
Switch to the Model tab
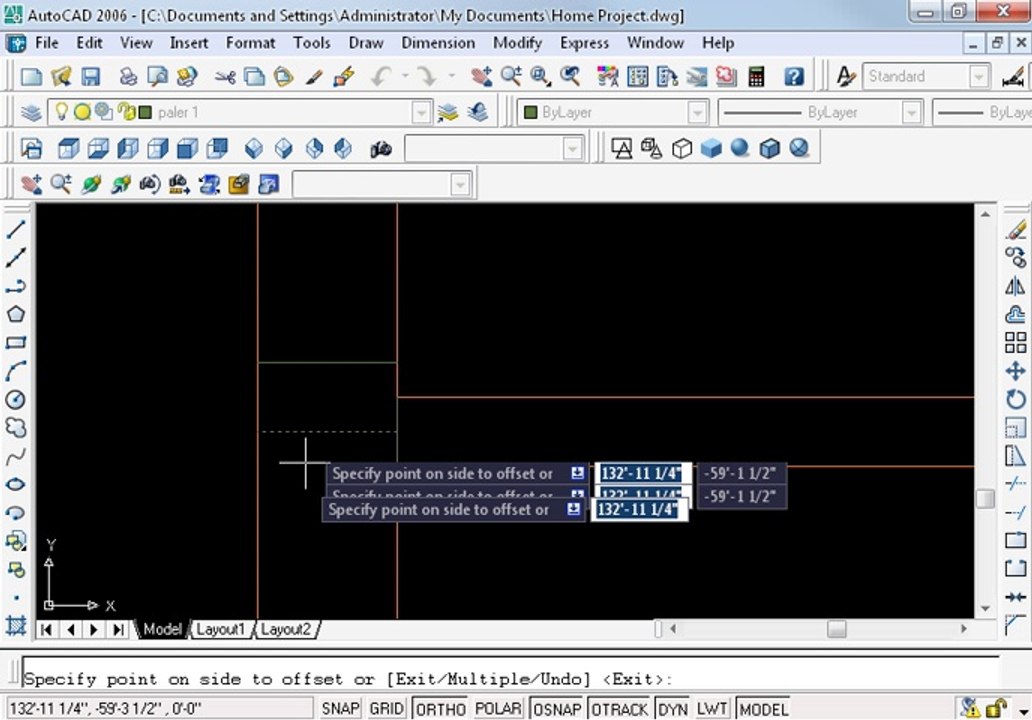tap(162, 629)
